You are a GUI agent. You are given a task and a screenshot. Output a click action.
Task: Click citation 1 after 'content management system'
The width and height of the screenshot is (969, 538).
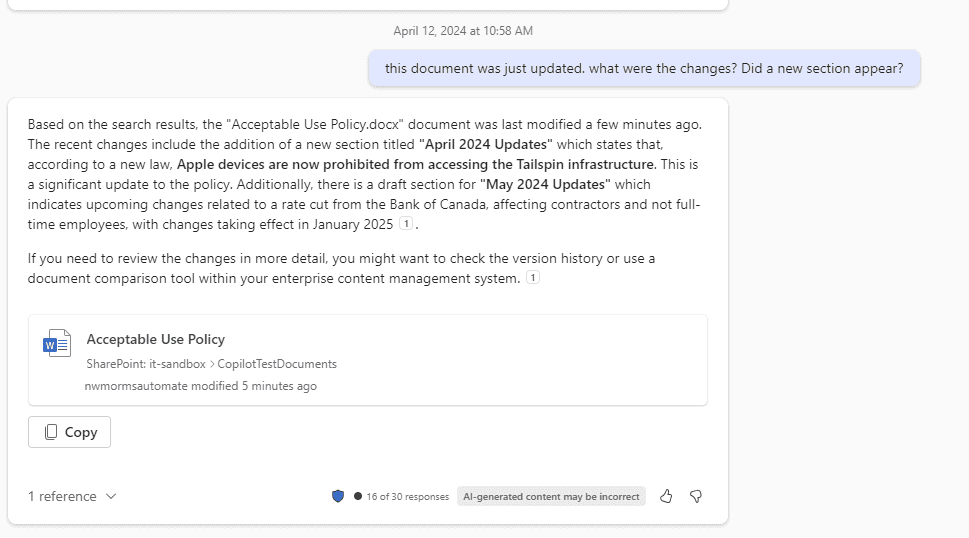(533, 277)
